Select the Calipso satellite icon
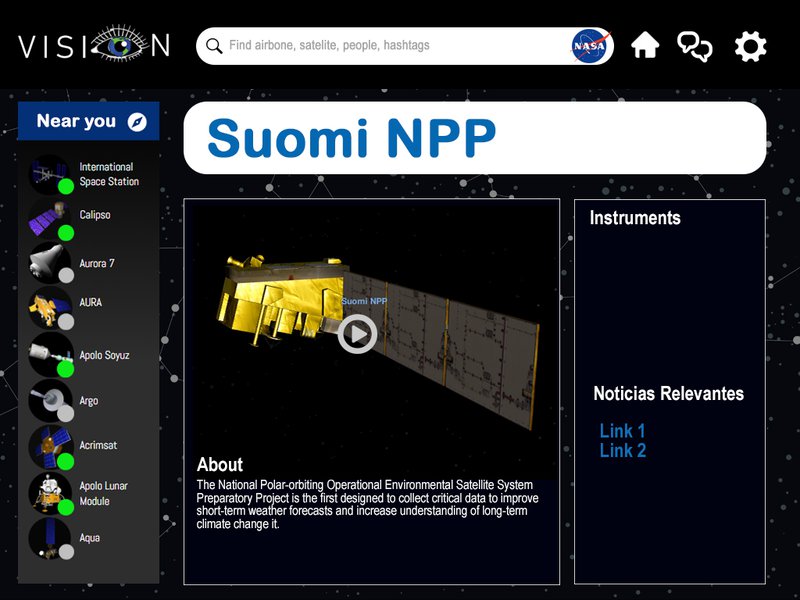Screen dimensions: 800x600 pos(50,218)
